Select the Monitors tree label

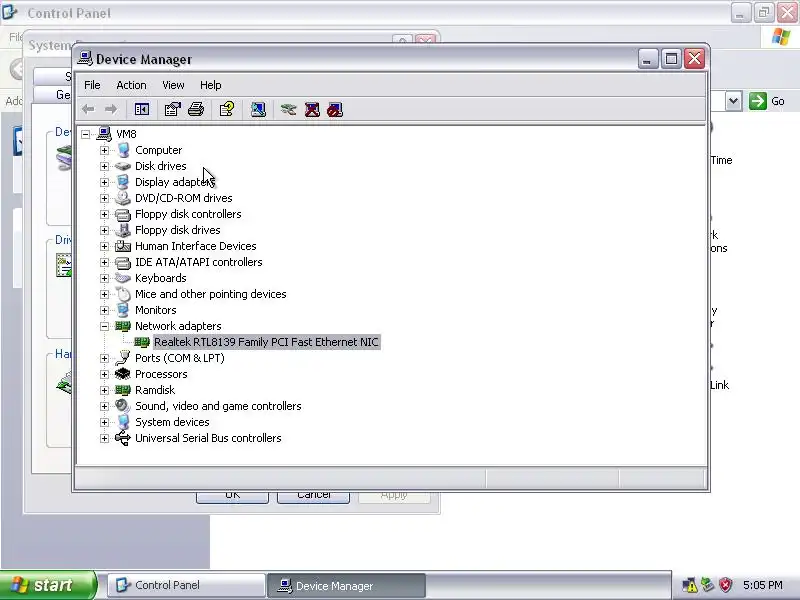pyautogui.click(x=156, y=310)
